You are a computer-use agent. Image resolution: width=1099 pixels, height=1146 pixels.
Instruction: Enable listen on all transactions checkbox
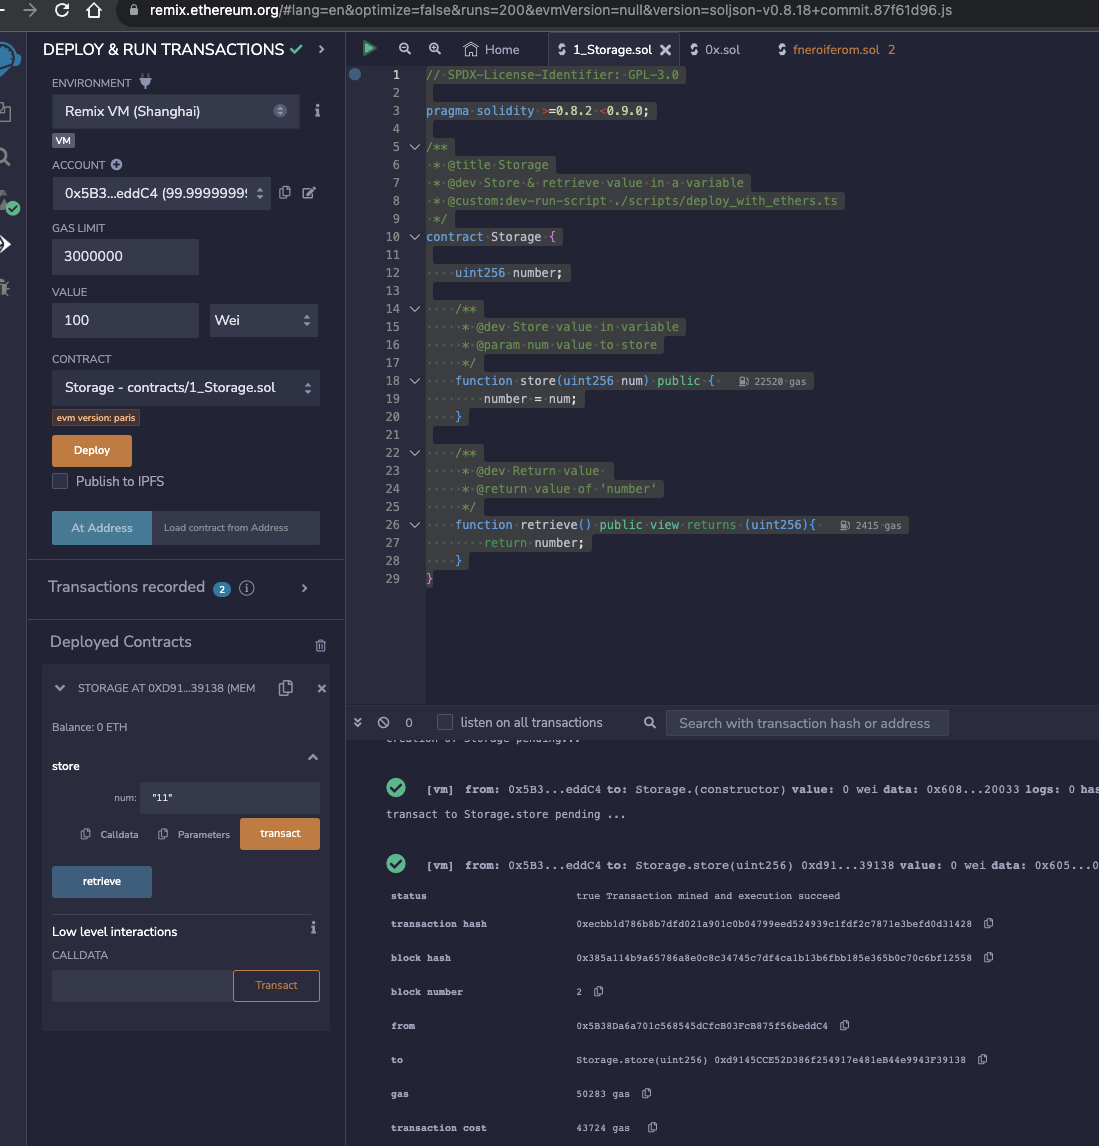[444, 722]
